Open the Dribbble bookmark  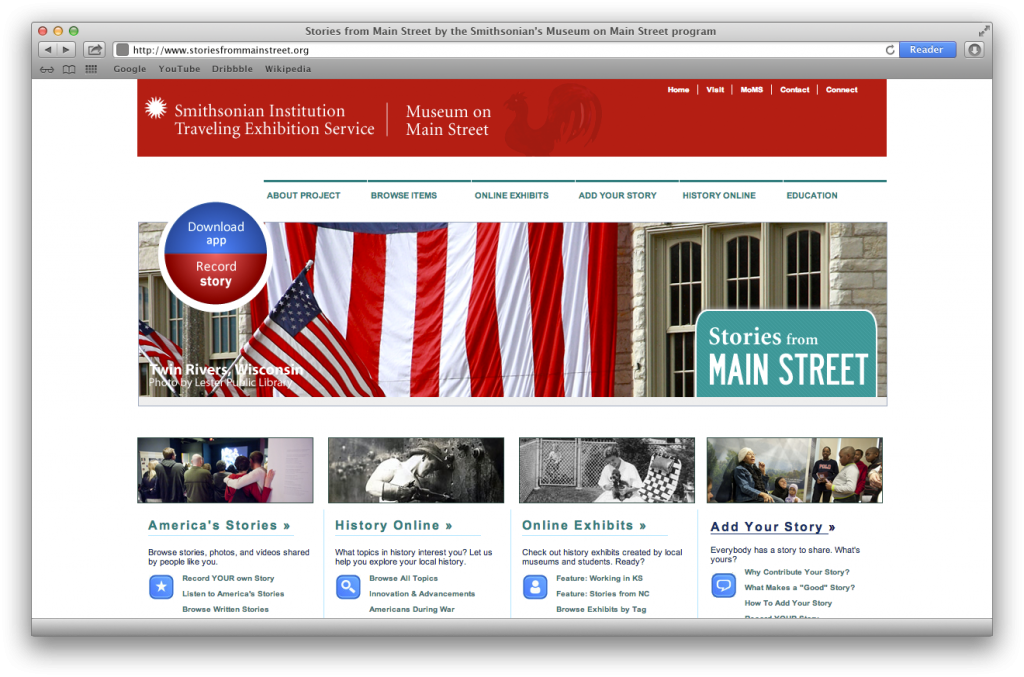tap(232, 69)
